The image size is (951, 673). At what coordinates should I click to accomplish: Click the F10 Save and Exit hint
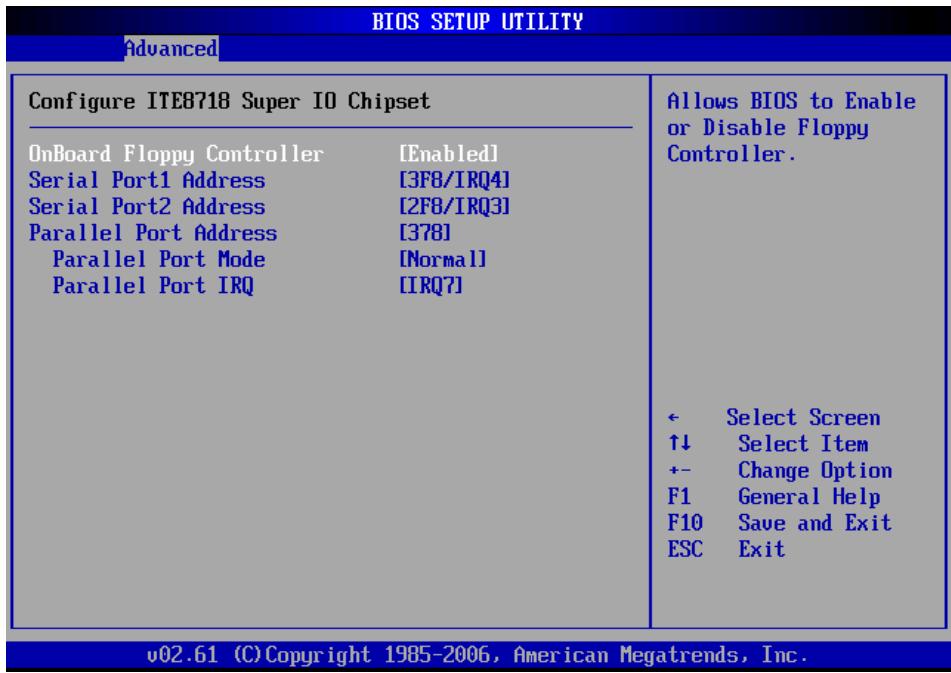pos(779,523)
